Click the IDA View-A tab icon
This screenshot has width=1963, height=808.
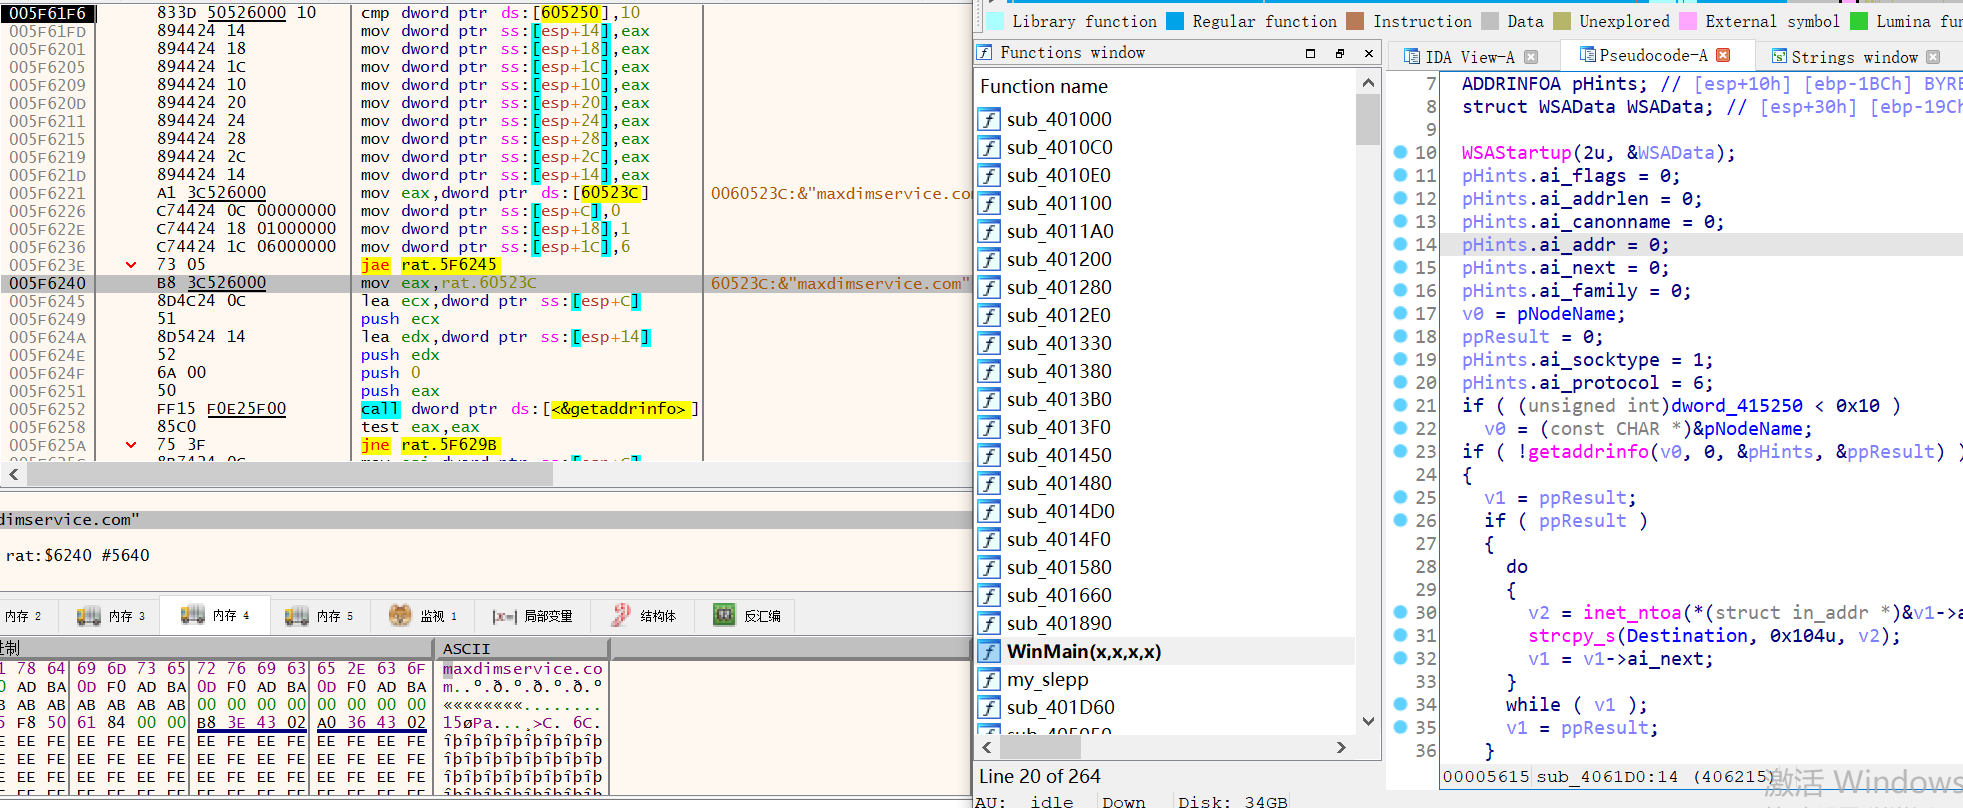(1411, 57)
